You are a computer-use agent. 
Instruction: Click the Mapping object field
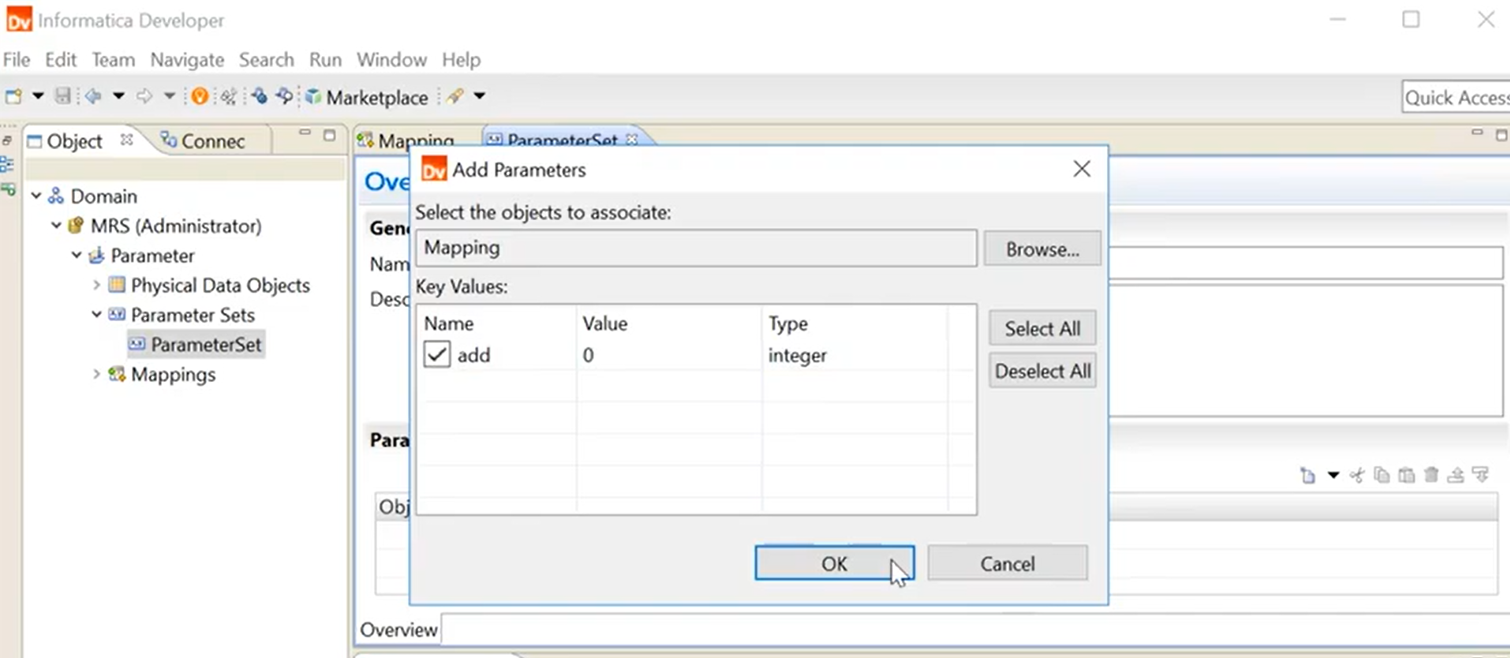pyautogui.click(x=696, y=248)
